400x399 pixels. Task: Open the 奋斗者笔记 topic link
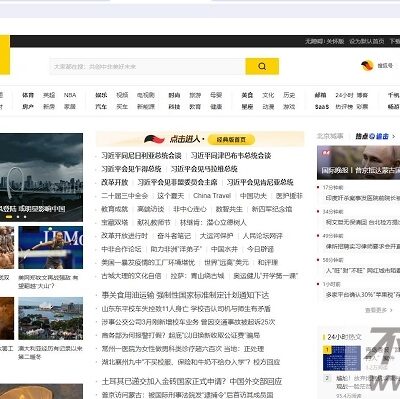point(174,236)
